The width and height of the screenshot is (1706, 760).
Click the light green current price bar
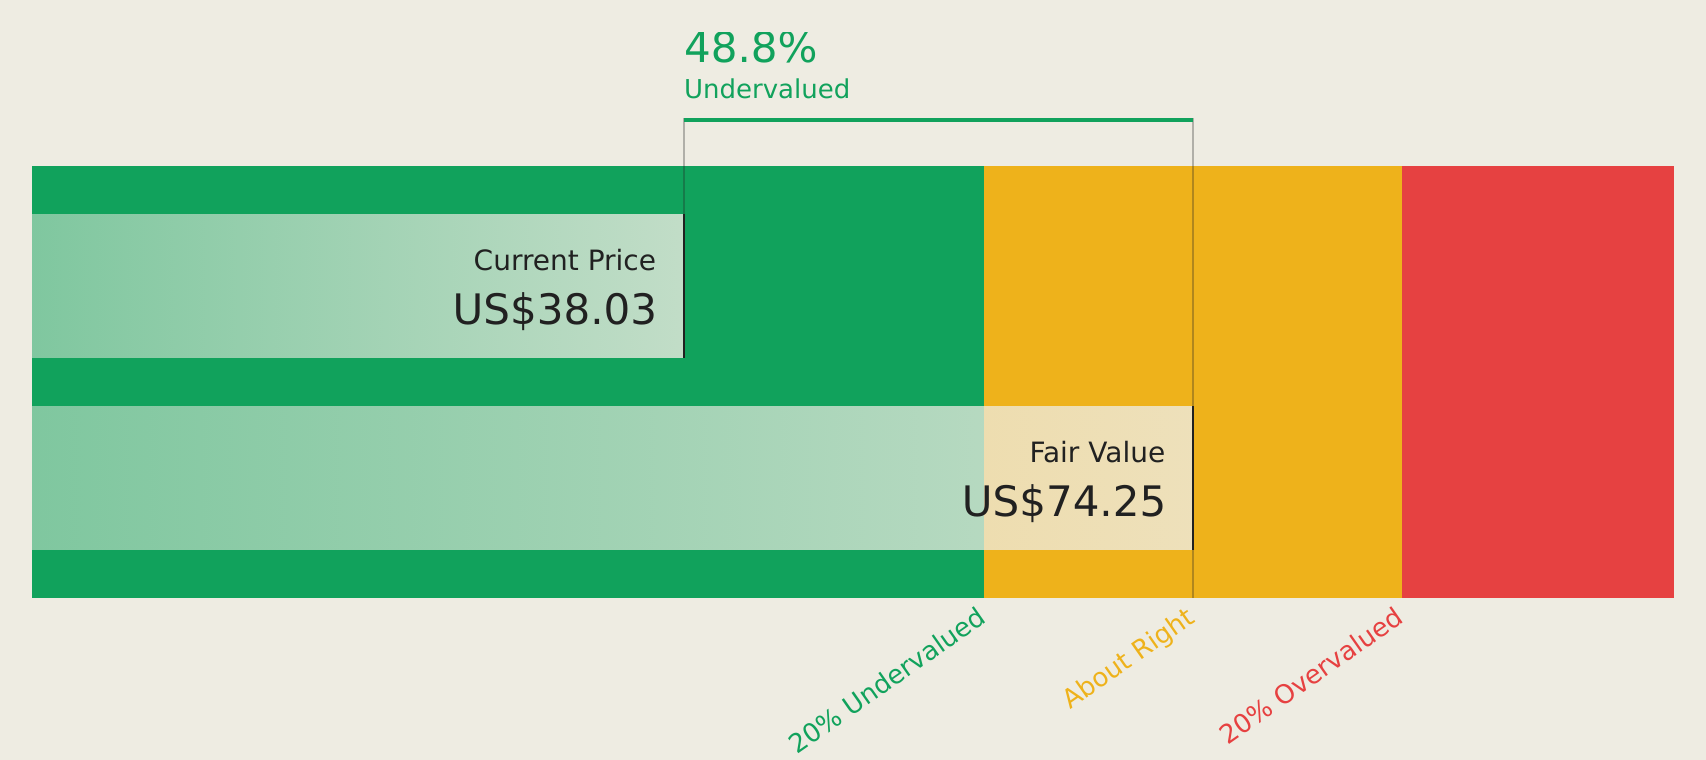358,286
